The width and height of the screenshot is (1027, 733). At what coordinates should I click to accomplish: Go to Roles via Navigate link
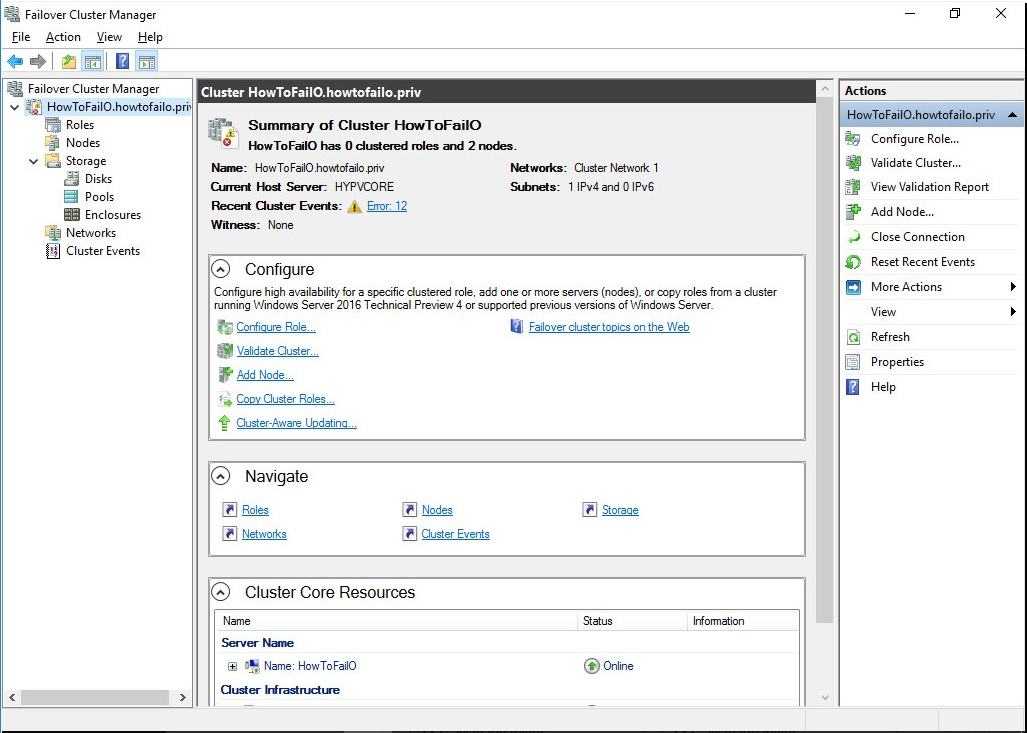pos(255,510)
